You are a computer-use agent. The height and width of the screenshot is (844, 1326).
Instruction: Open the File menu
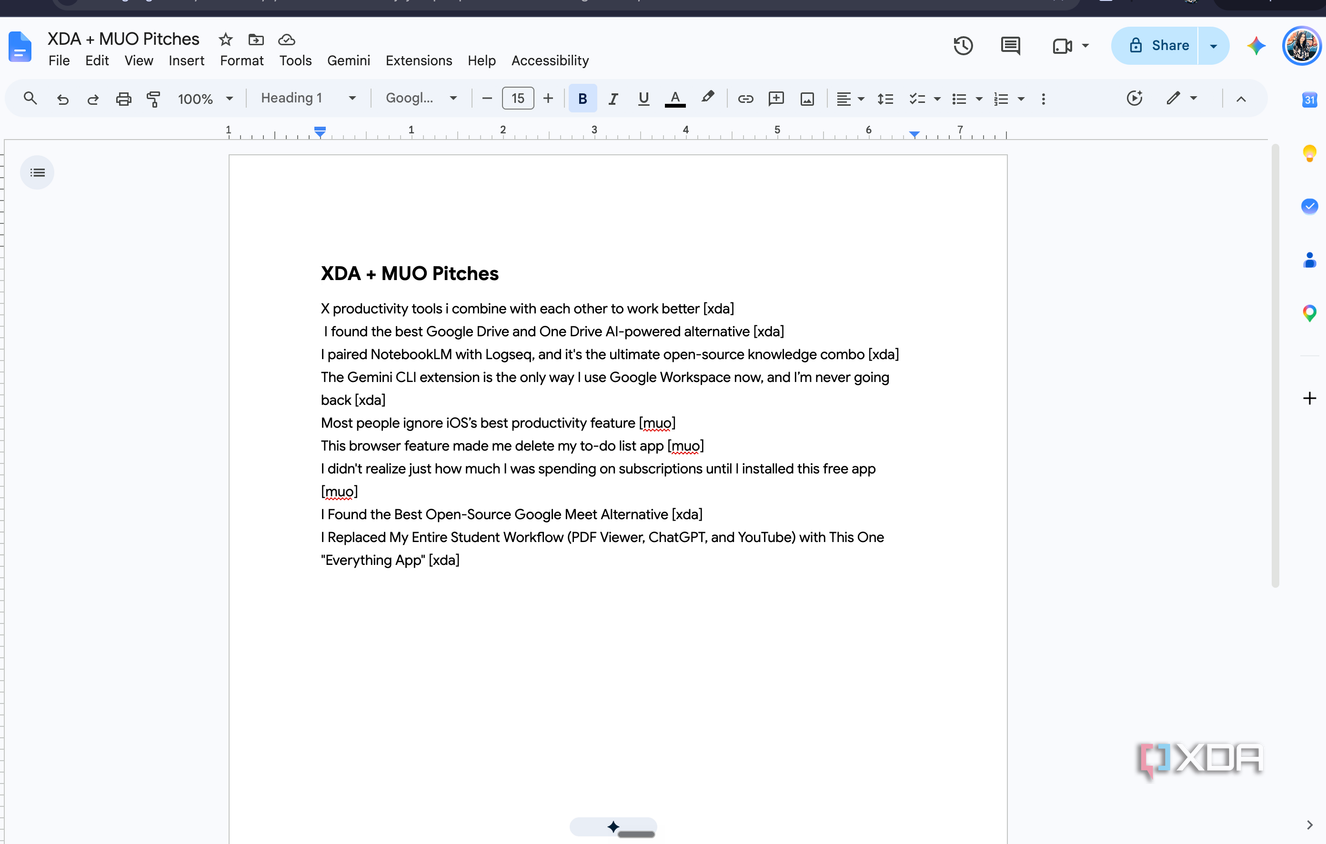[x=59, y=61]
